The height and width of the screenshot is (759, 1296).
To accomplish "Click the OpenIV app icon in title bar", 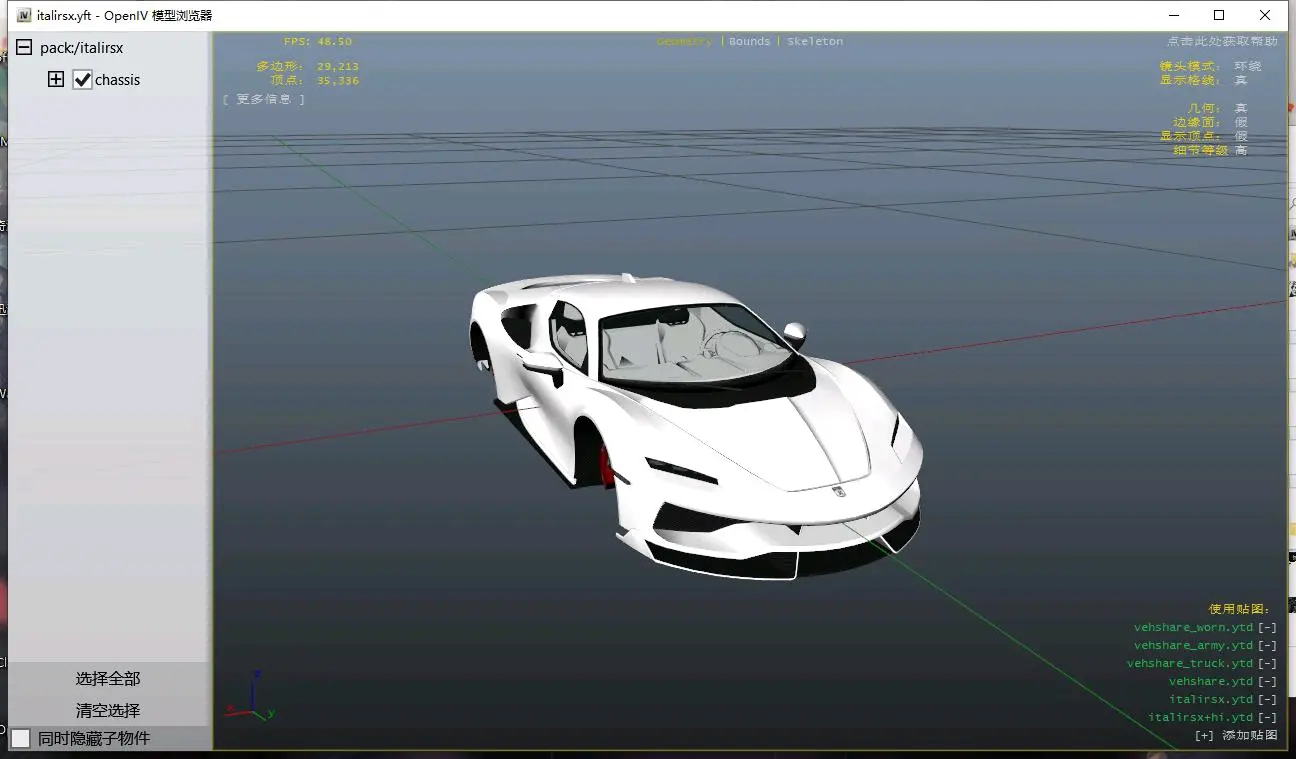I will (24, 15).
